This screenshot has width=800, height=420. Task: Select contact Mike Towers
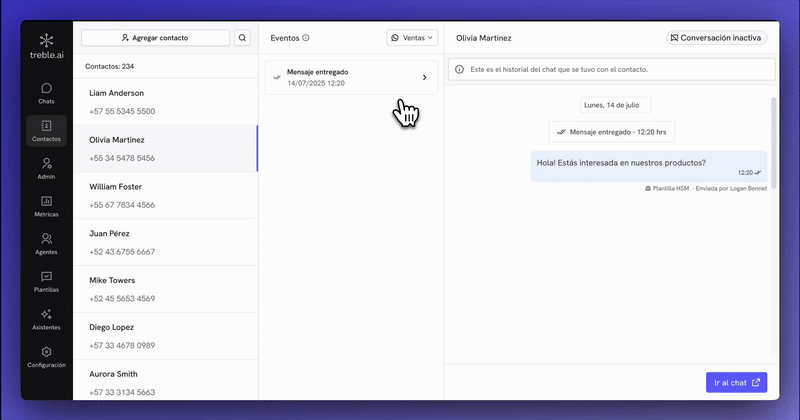(166, 289)
